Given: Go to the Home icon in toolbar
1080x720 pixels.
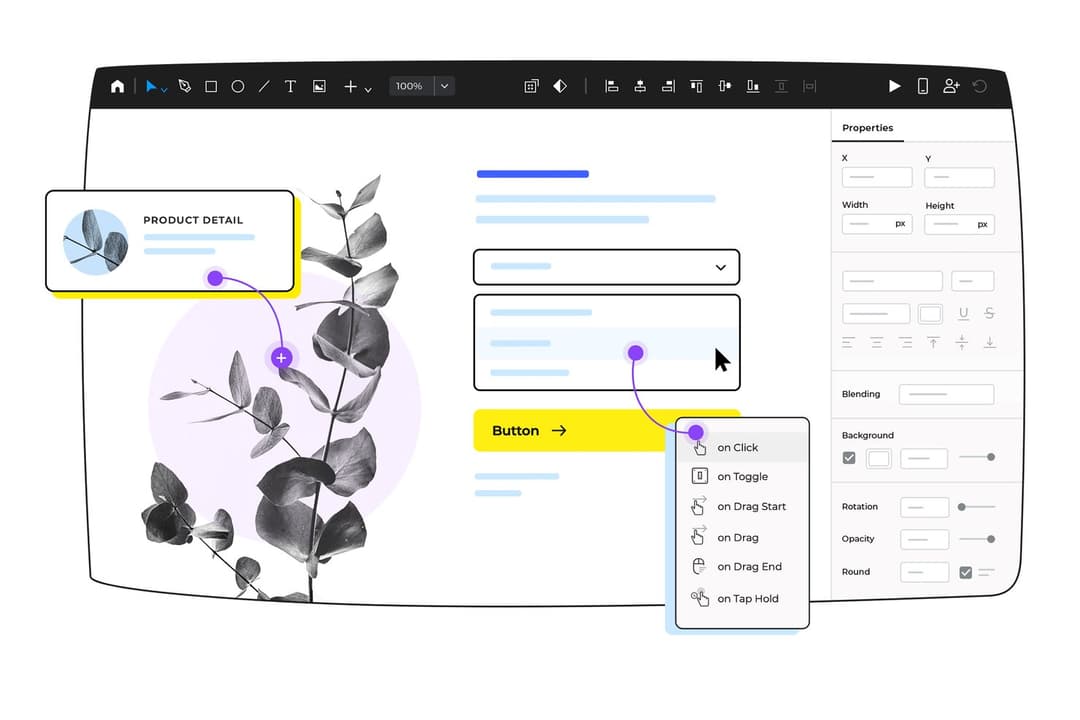Looking at the screenshot, I should [118, 86].
